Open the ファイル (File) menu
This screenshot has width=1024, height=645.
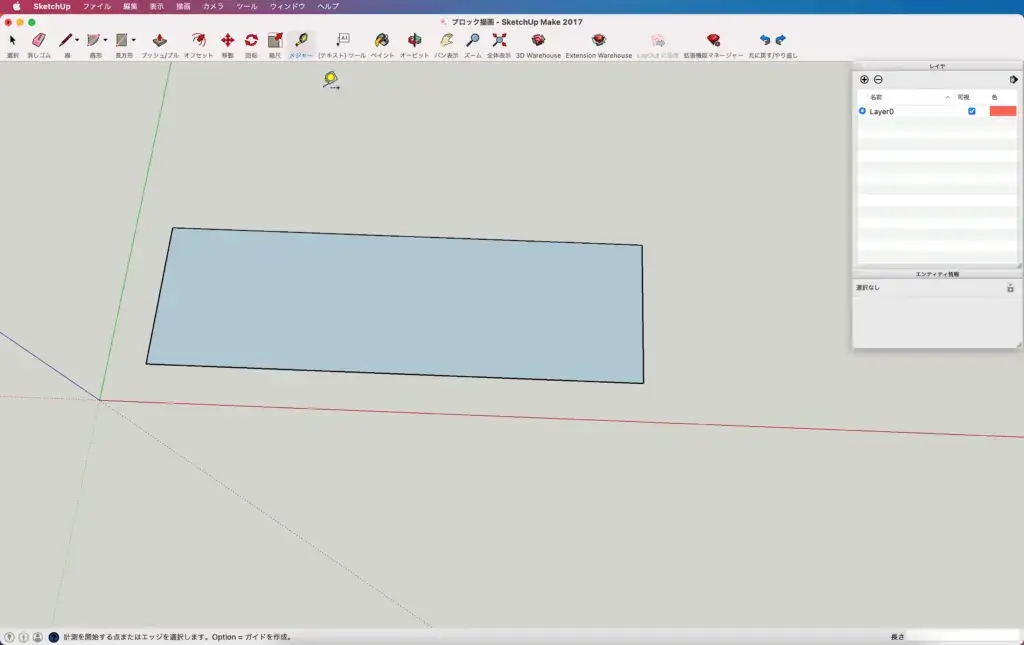pyautogui.click(x=97, y=6)
